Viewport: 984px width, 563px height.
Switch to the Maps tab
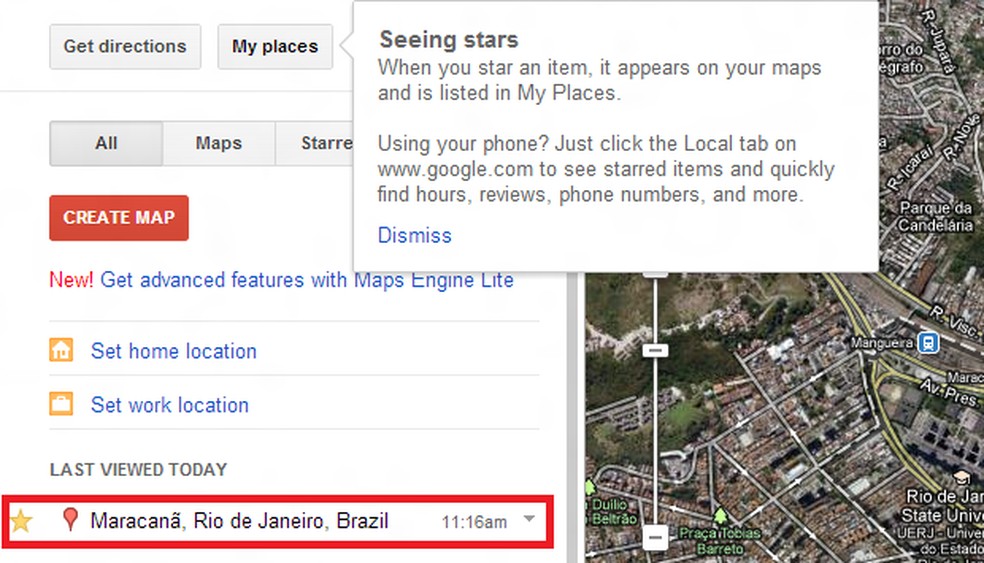coord(218,143)
